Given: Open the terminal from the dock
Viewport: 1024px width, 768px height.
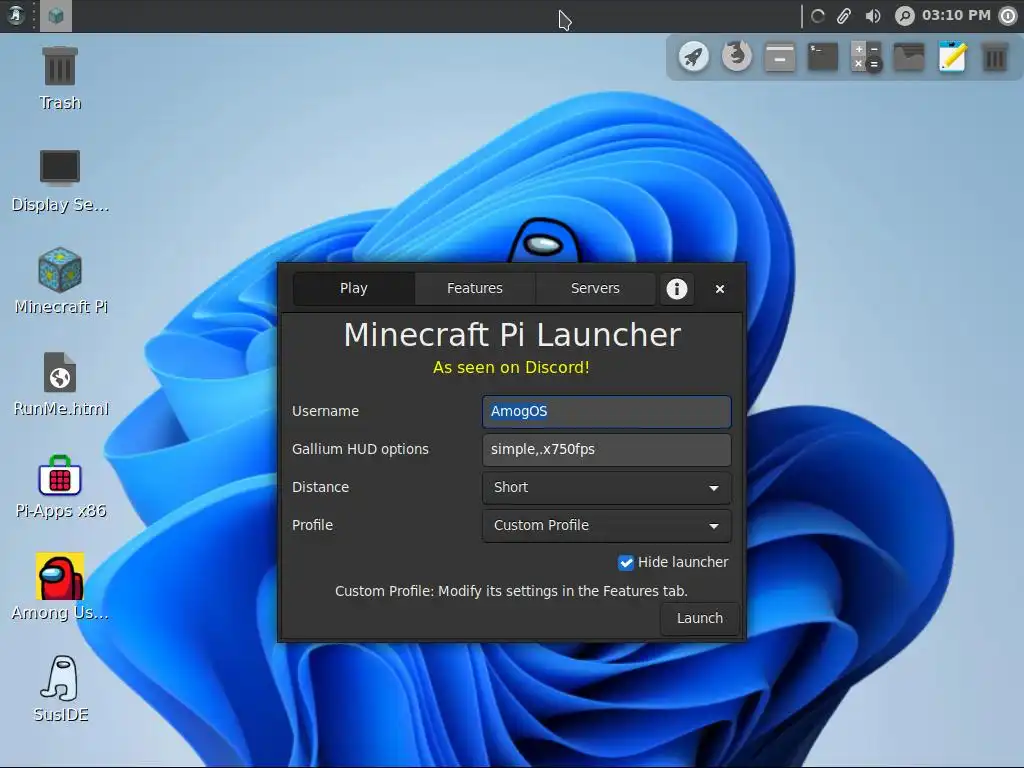Looking at the screenshot, I should click(823, 57).
